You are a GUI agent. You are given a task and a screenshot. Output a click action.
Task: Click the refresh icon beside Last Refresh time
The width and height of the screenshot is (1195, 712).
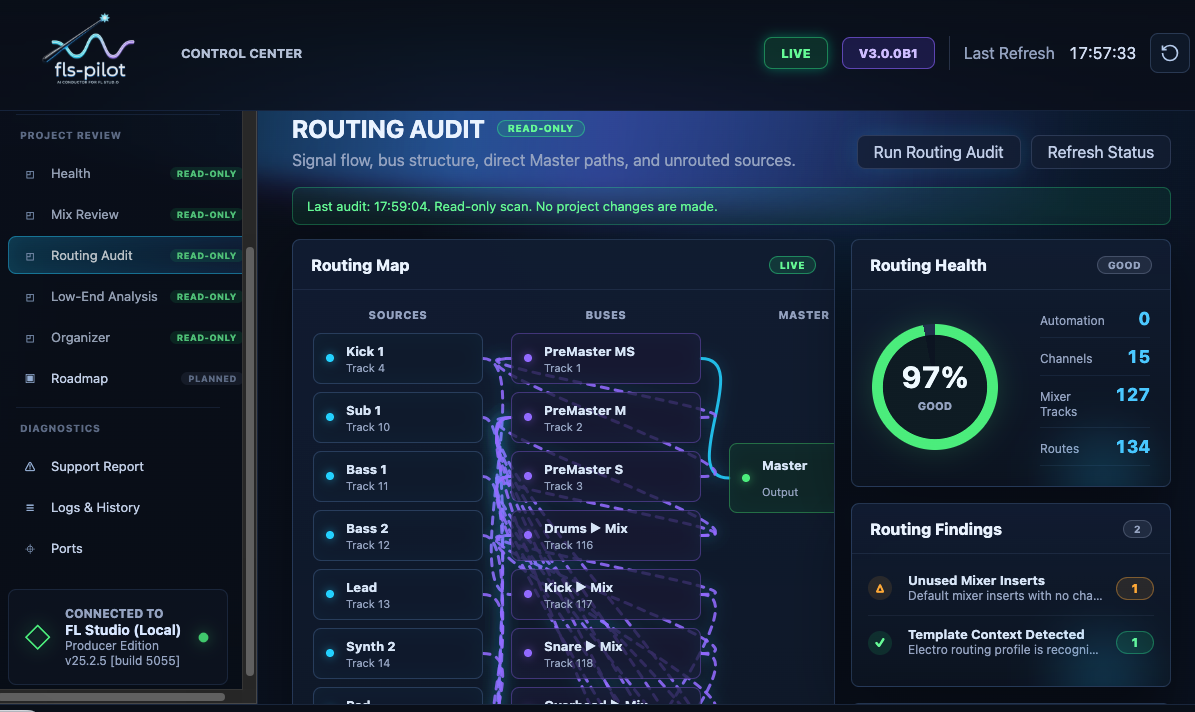coord(1169,53)
